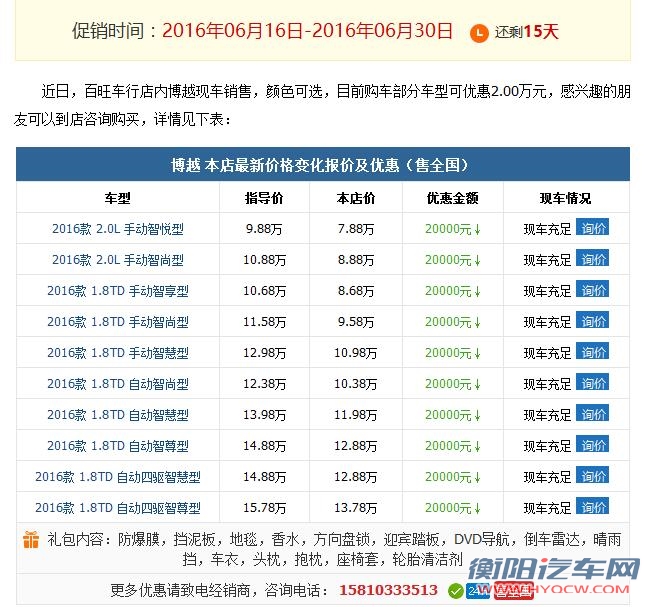Viewport: 651px width, 607px height.
Task: Open 2016款 1.8TD 手动智尚型 link
Action: [x=118, y=322]
